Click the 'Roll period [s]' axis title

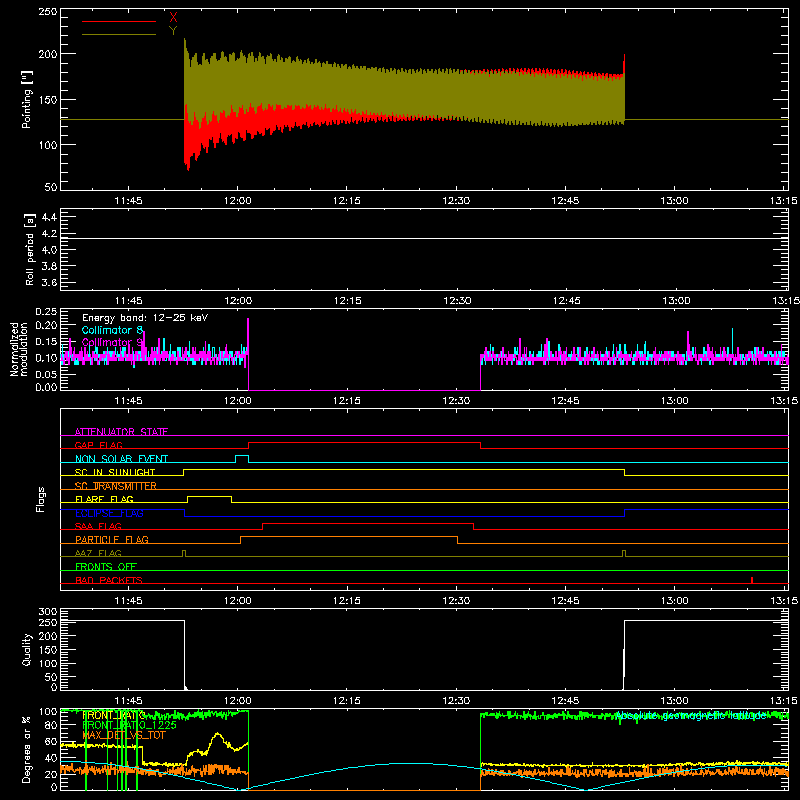pos(29,249)
